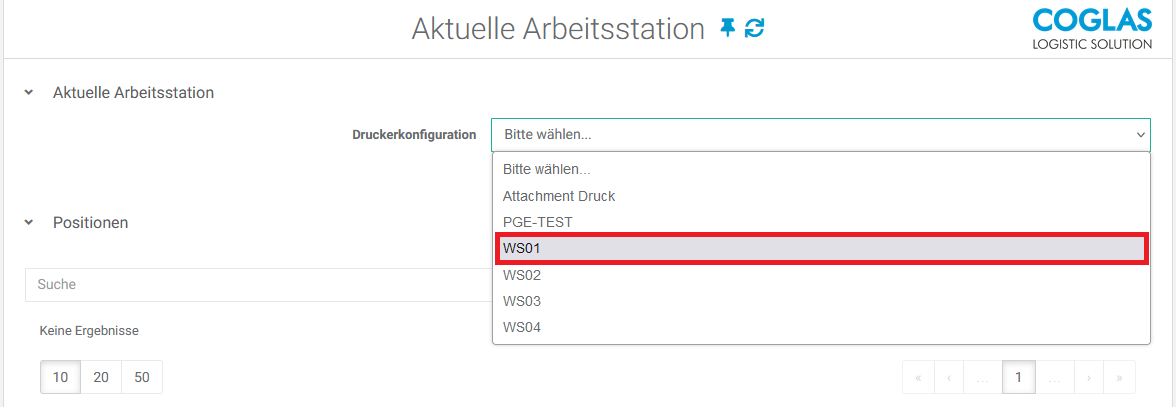This screenshot has width=1176, height=407.
Task: Click the pin icon beside the title
Action: click(728, 29)
